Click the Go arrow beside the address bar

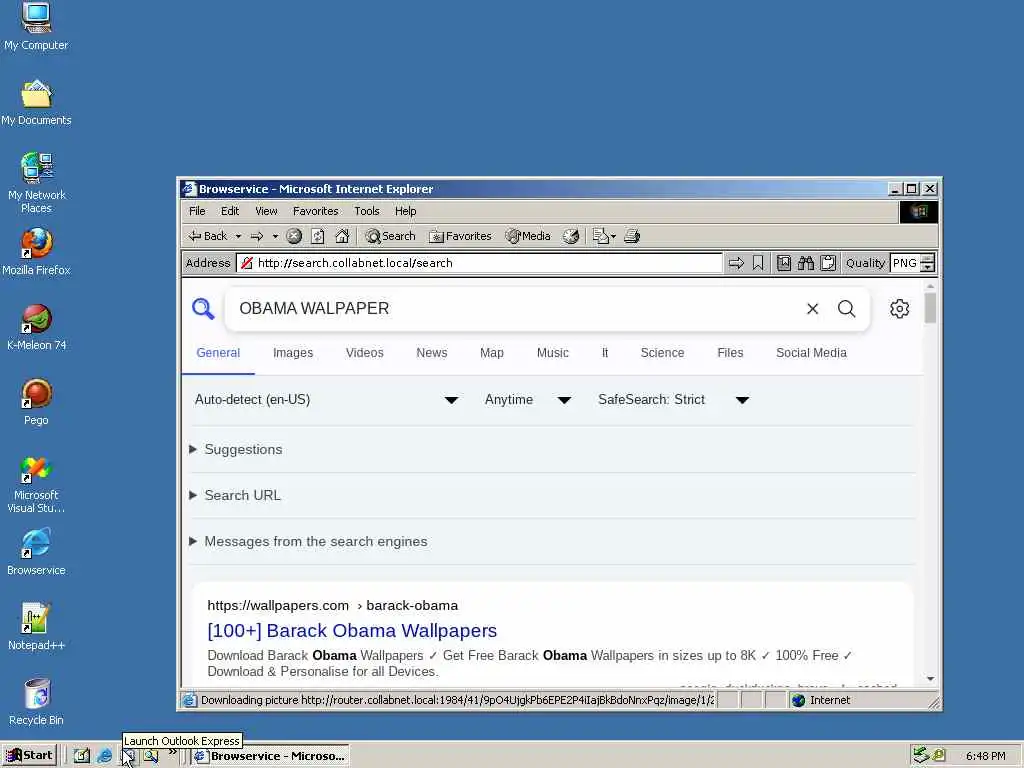point(736,263)
